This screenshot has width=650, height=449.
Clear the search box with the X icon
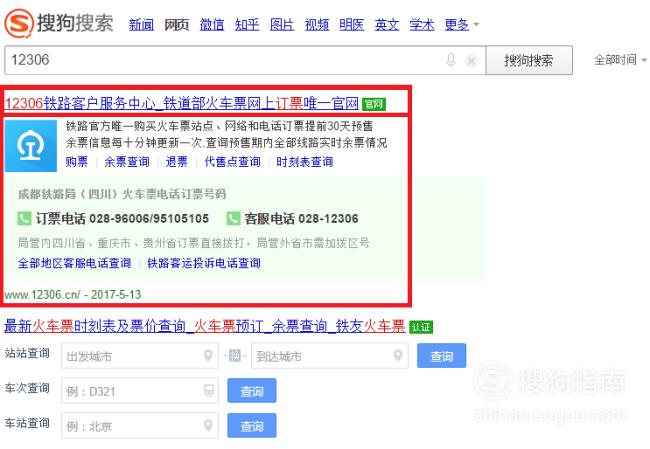click(471, 61)
